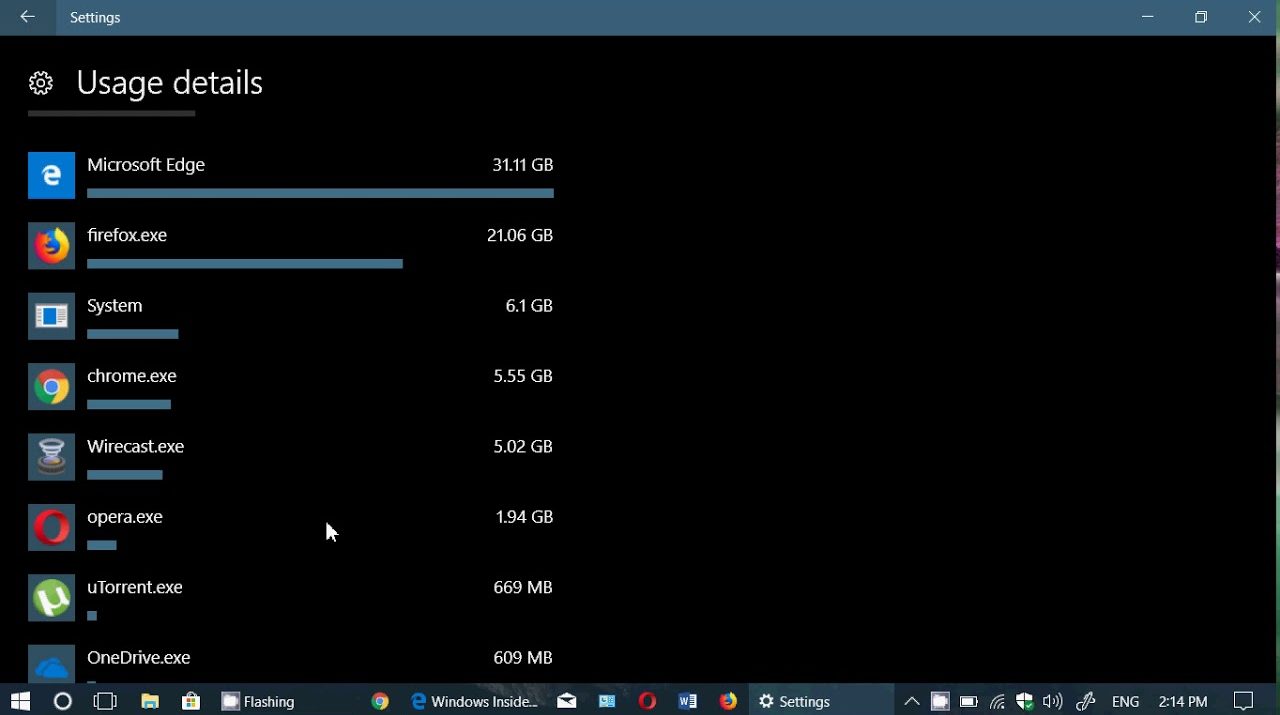Open Word from the taskbar

coord(687,701)
